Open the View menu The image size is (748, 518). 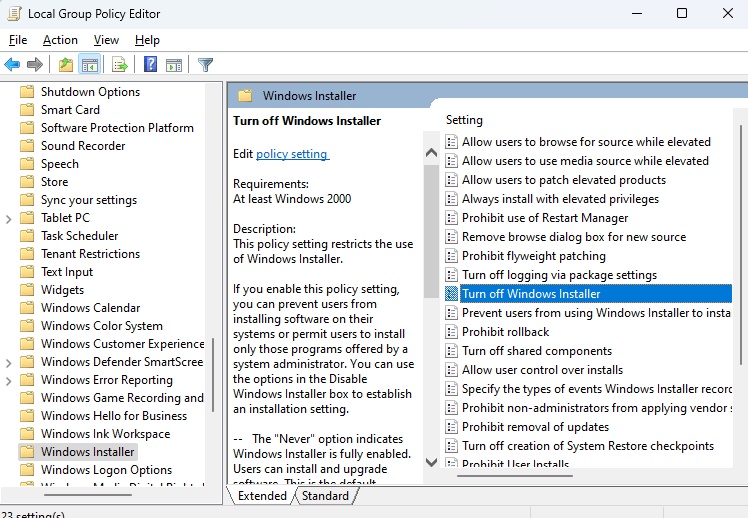(x=106, y=40)
